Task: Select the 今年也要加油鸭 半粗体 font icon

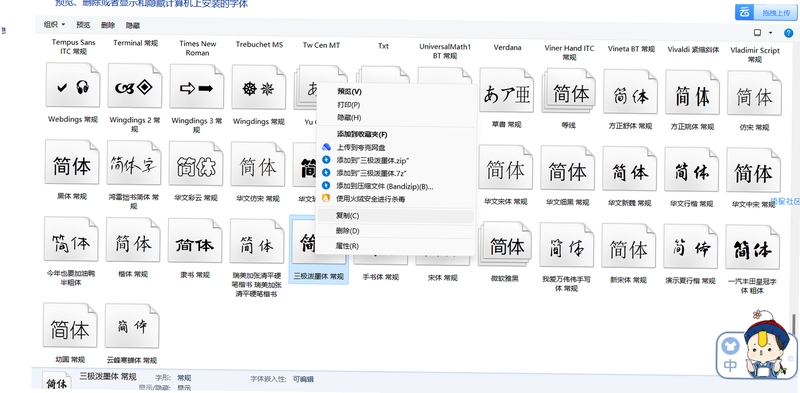Action: (71, 240)
